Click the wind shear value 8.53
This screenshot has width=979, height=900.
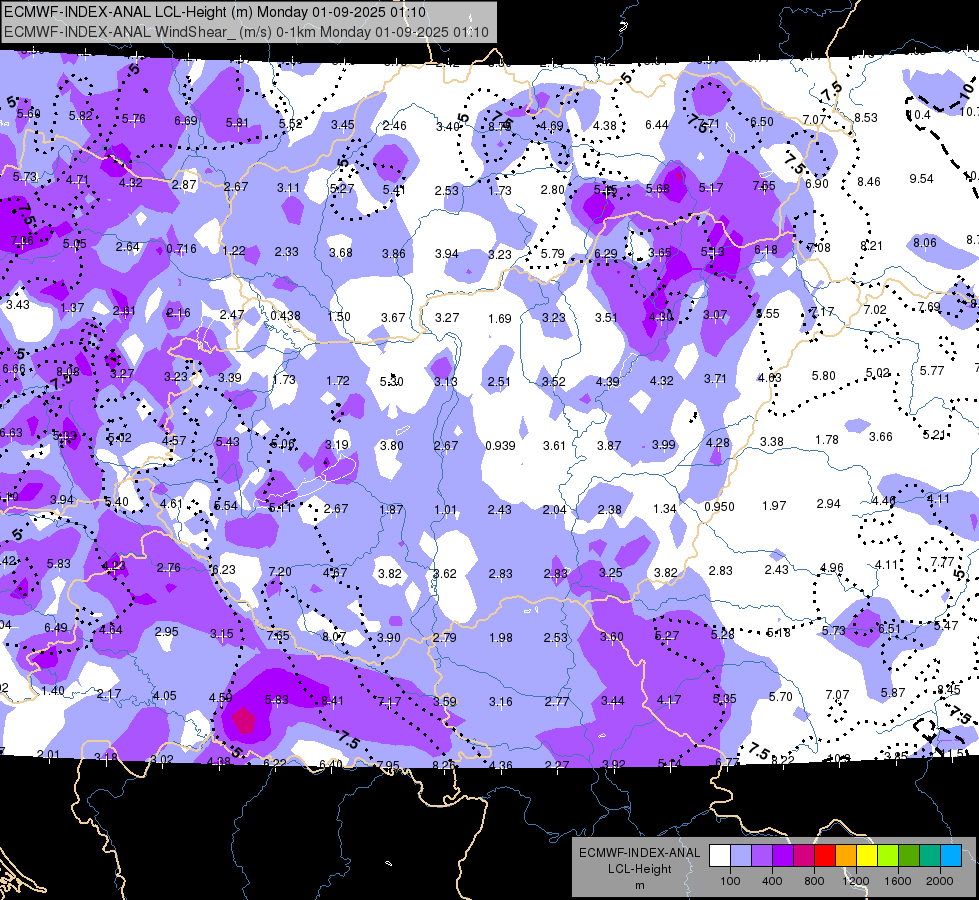tap(866, 117)
